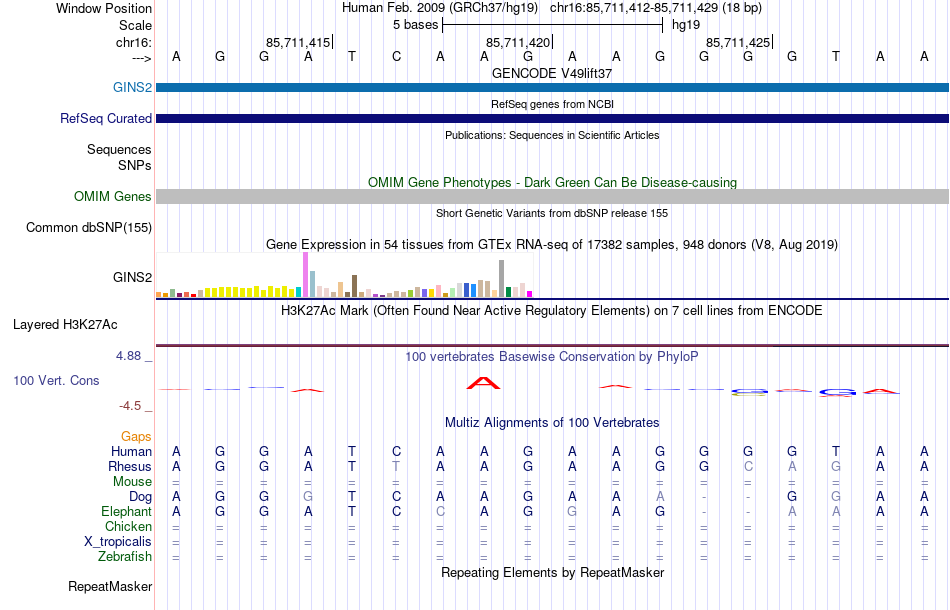
Task: Click Multiz Alignments of 100 Vertebrates title
Action: (552, 422)
